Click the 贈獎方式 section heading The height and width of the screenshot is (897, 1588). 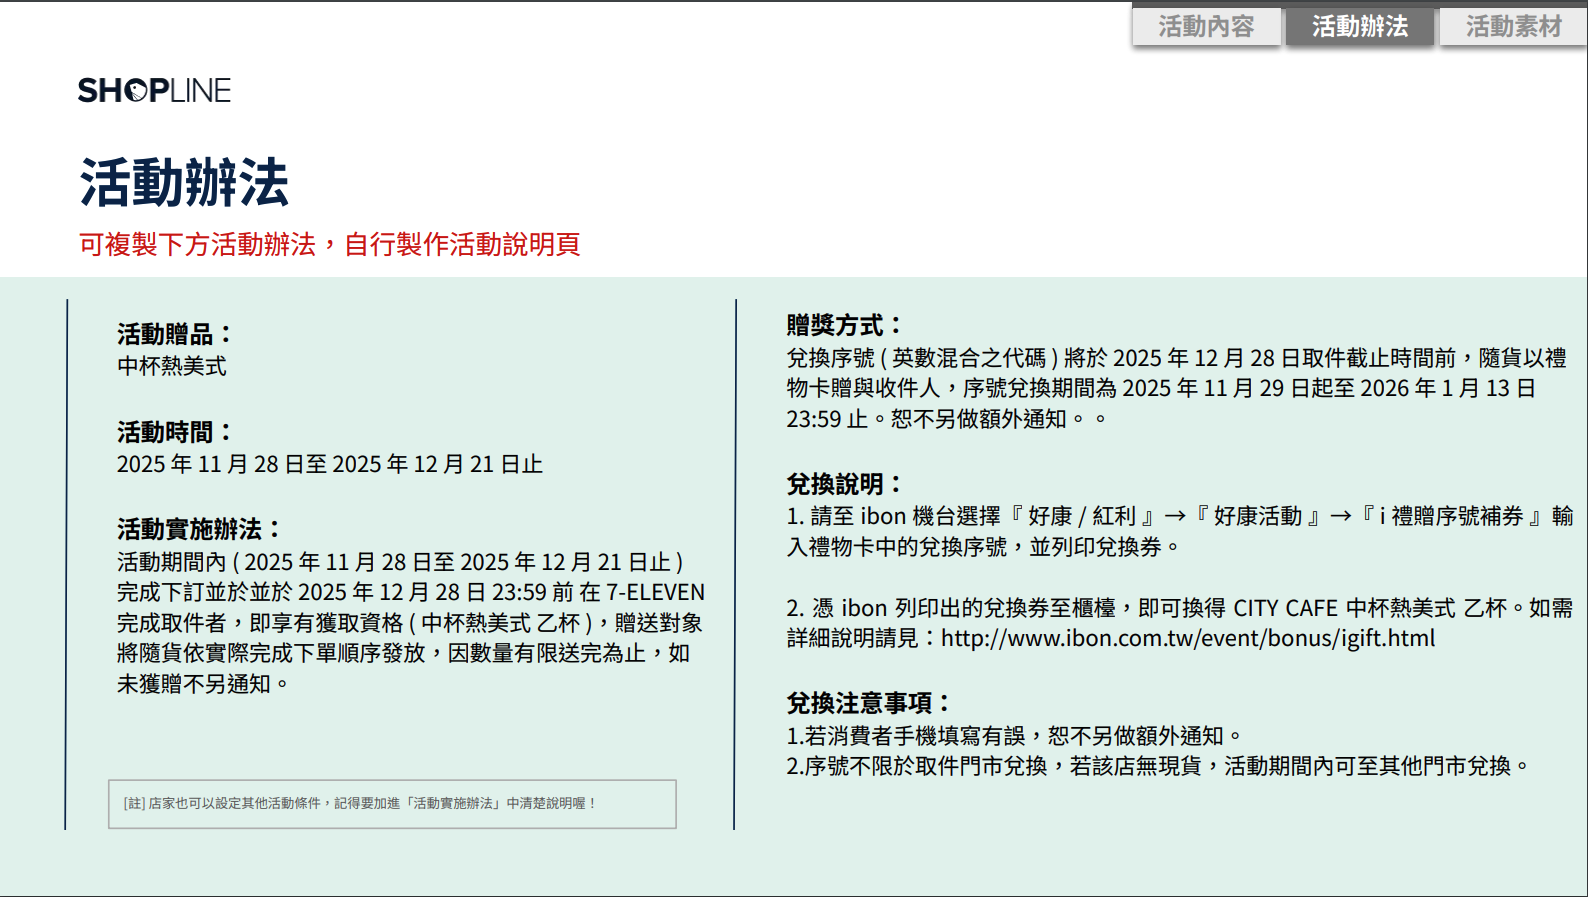point(844,325)
